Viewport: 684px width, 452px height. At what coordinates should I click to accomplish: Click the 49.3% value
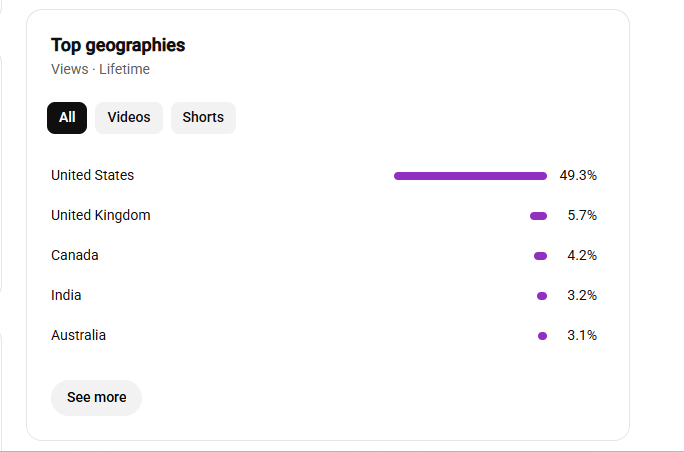click(578, 175)
